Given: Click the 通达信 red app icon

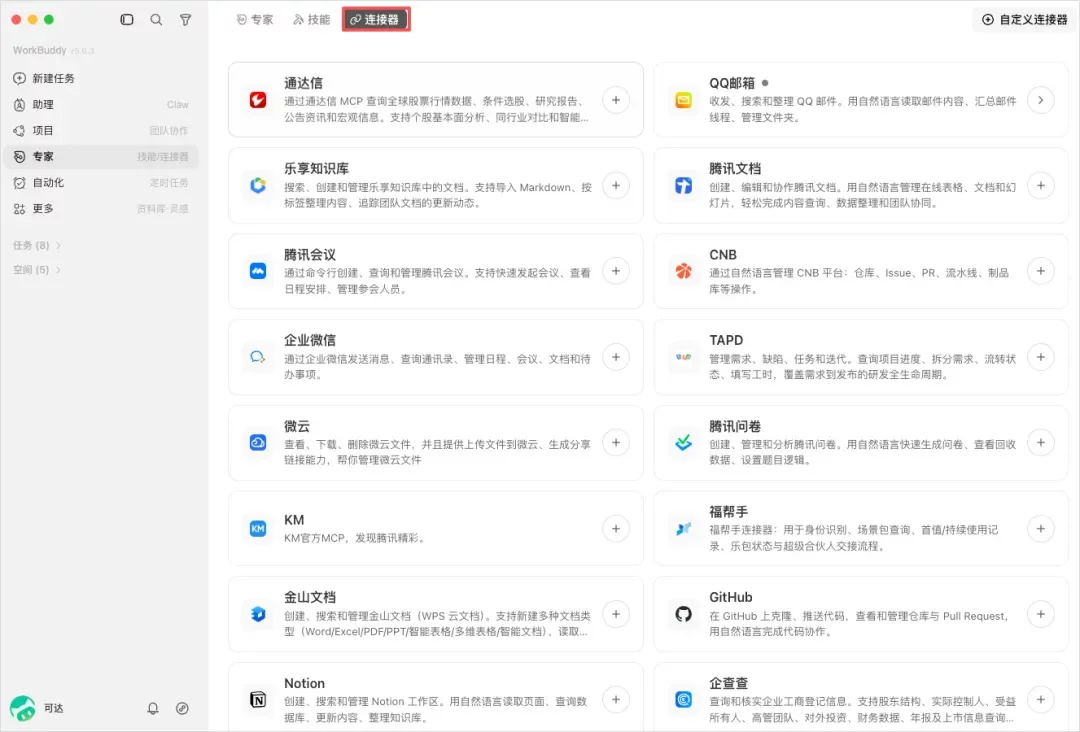Looking at the screenshot, I should point(258,100).
